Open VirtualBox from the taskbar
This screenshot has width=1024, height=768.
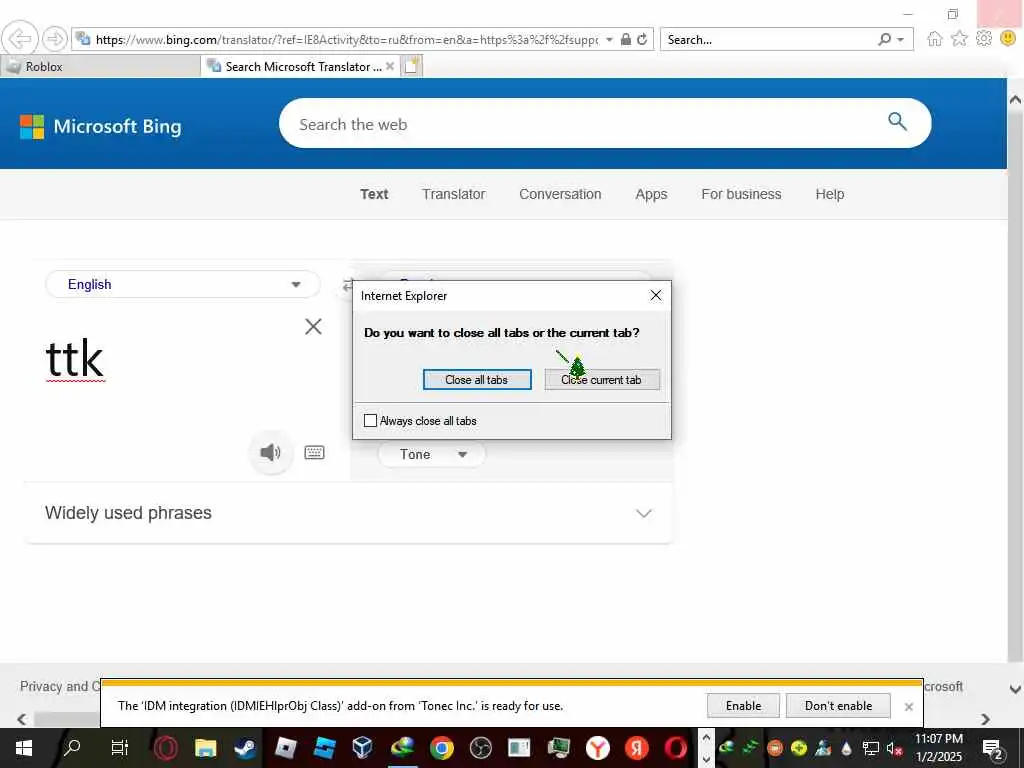point(362,748)
